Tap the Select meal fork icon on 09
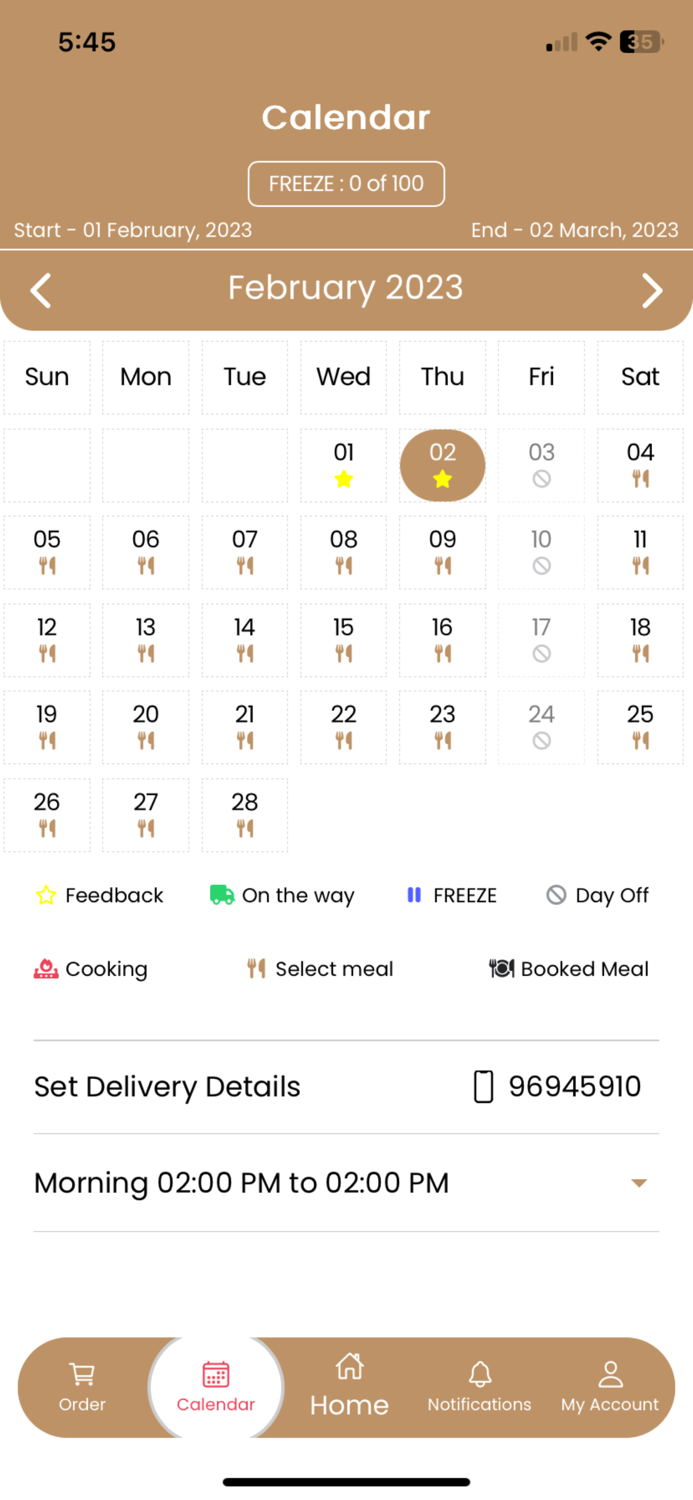 click(442, 566)
